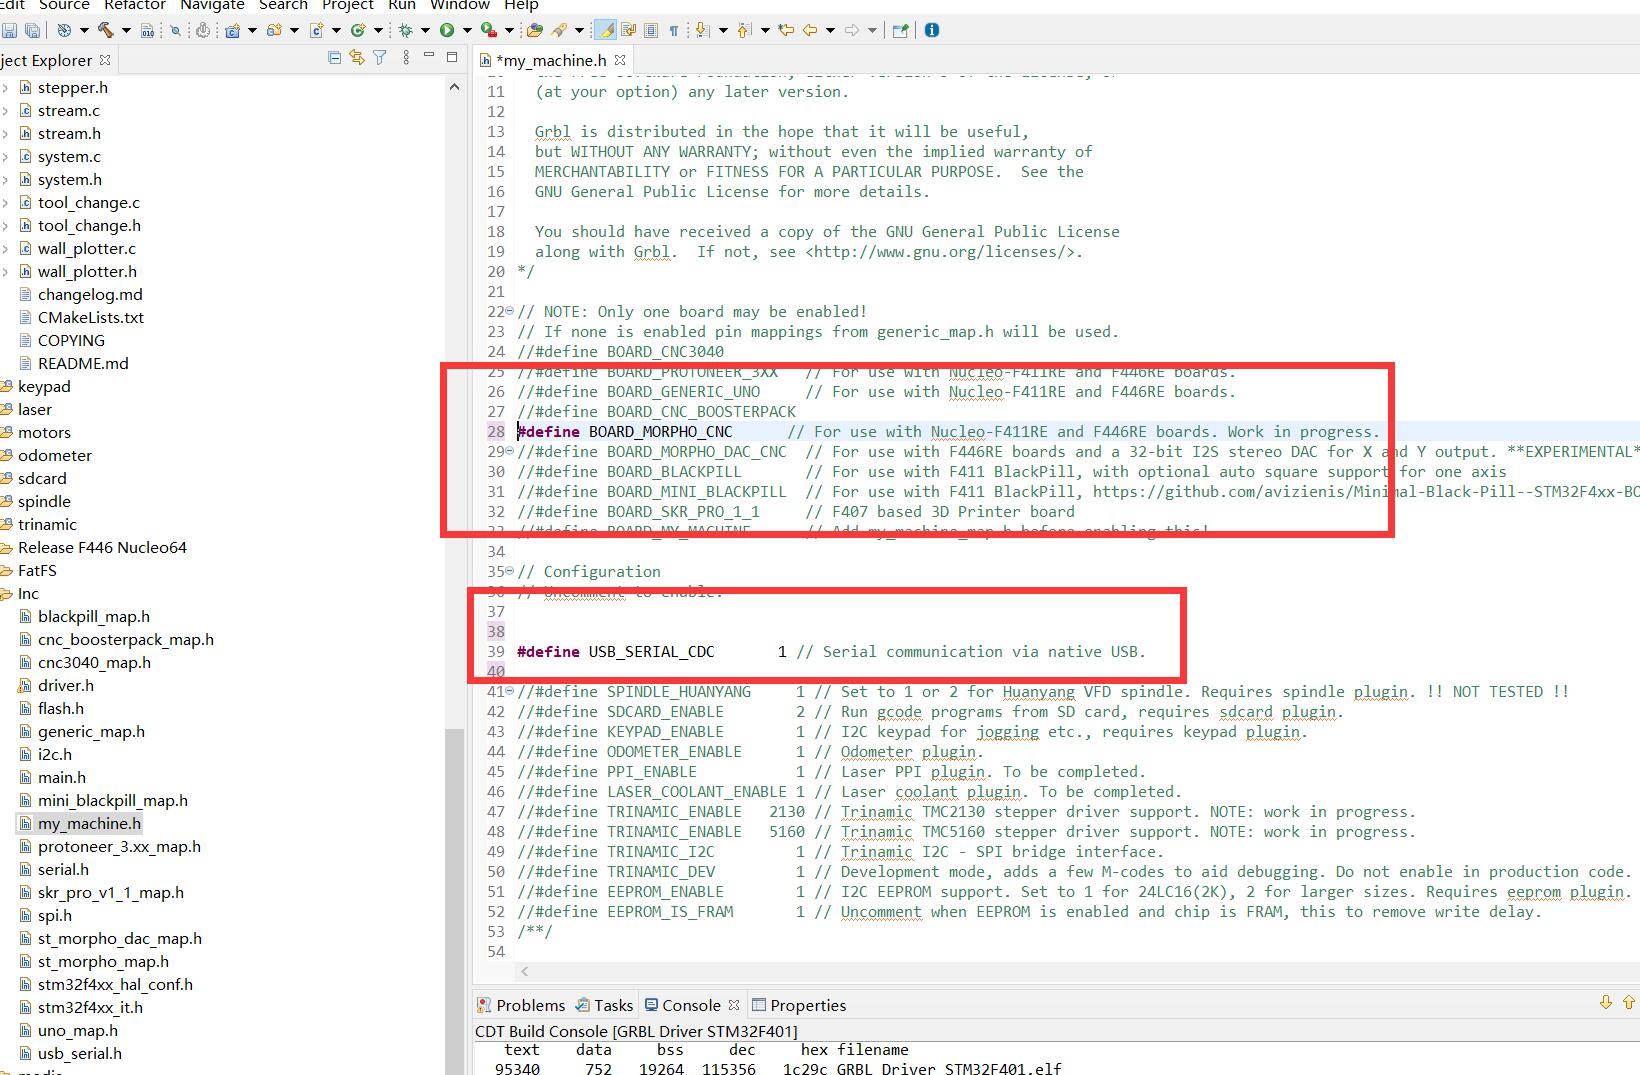Open the Project Explorer filter icon
Viewport: 1640px width, 1075px height.
coord(380,58)
